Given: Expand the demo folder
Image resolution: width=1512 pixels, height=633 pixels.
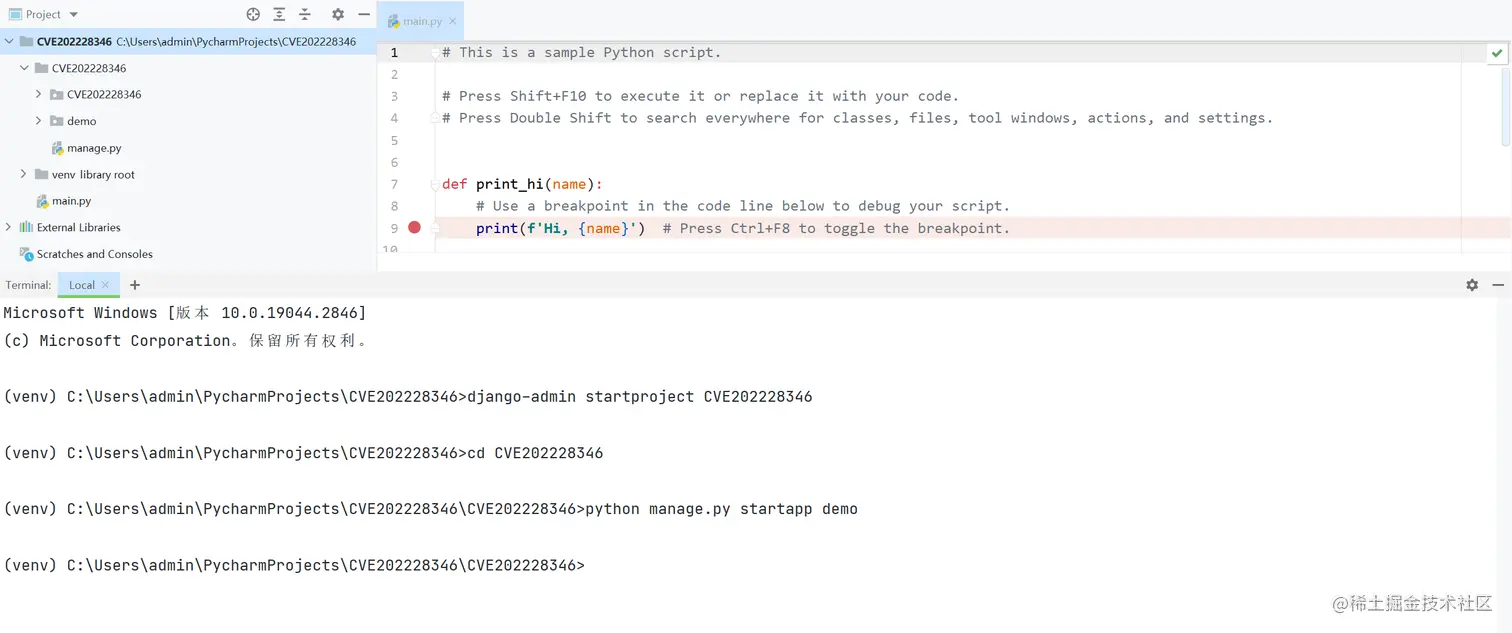Looking at the screenshot, I should [x=39, y=121].
